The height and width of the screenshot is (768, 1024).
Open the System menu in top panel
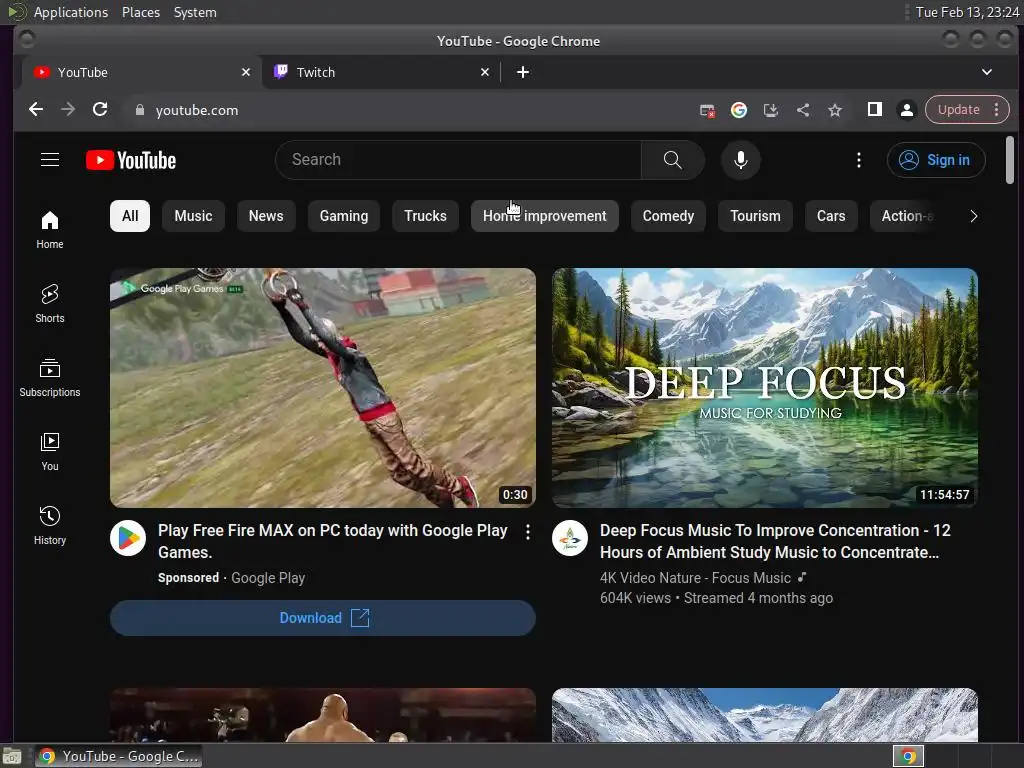(195, 12)
